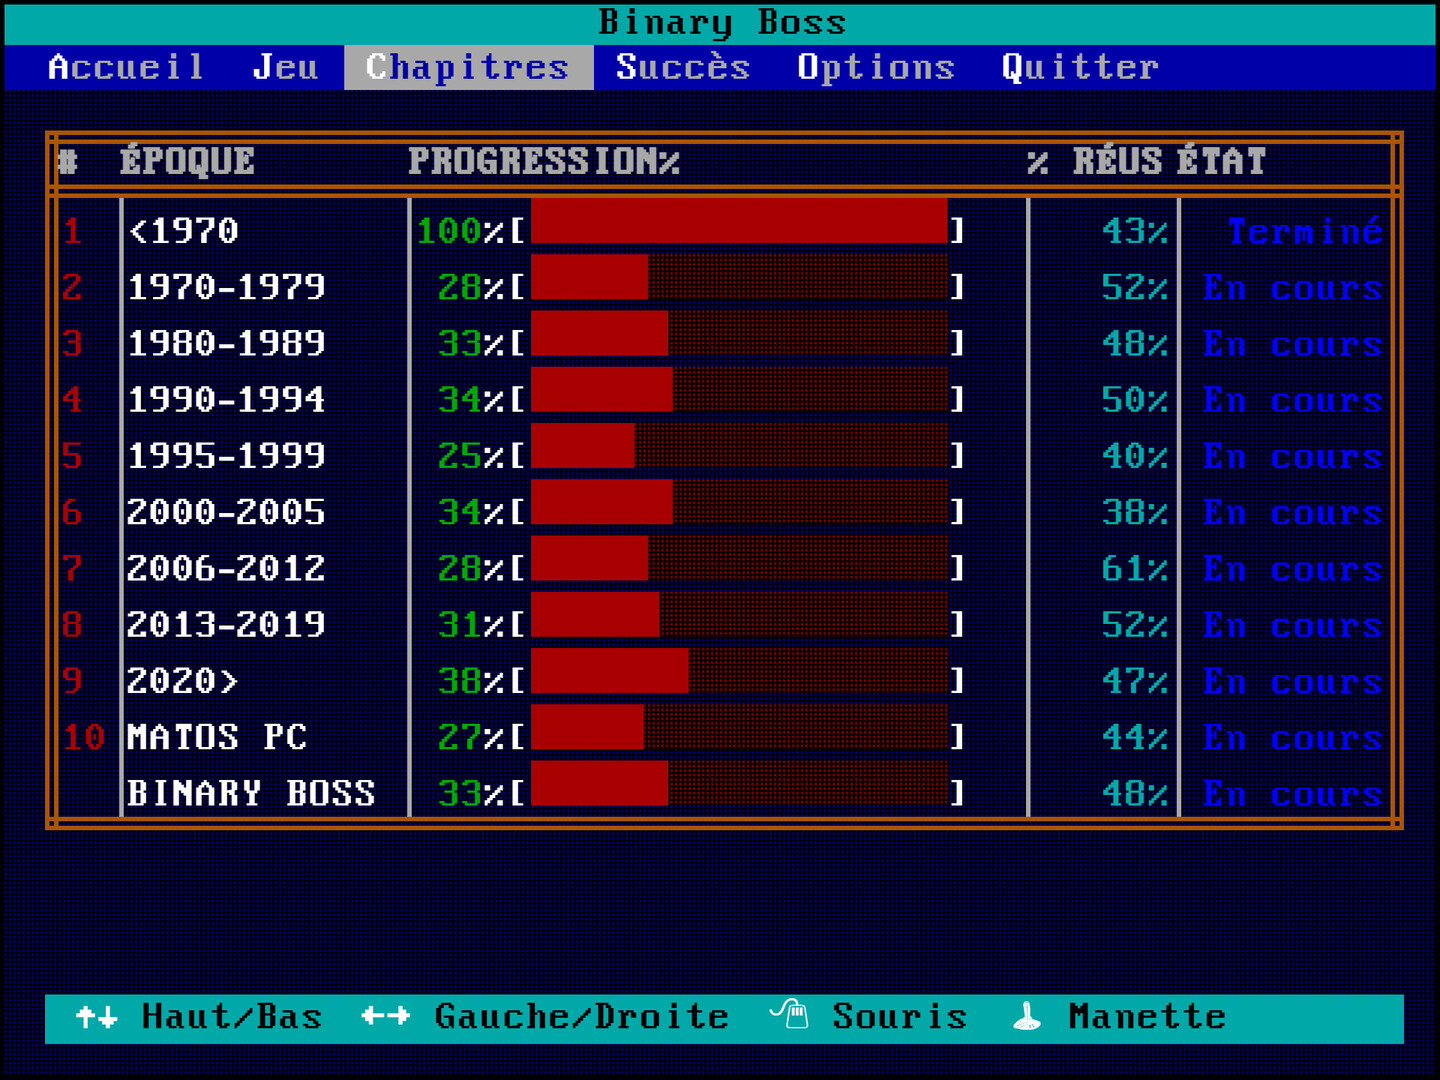Click Quitter in the menu bar
The image size is (1440, 1080).
tap(1080, 67)
